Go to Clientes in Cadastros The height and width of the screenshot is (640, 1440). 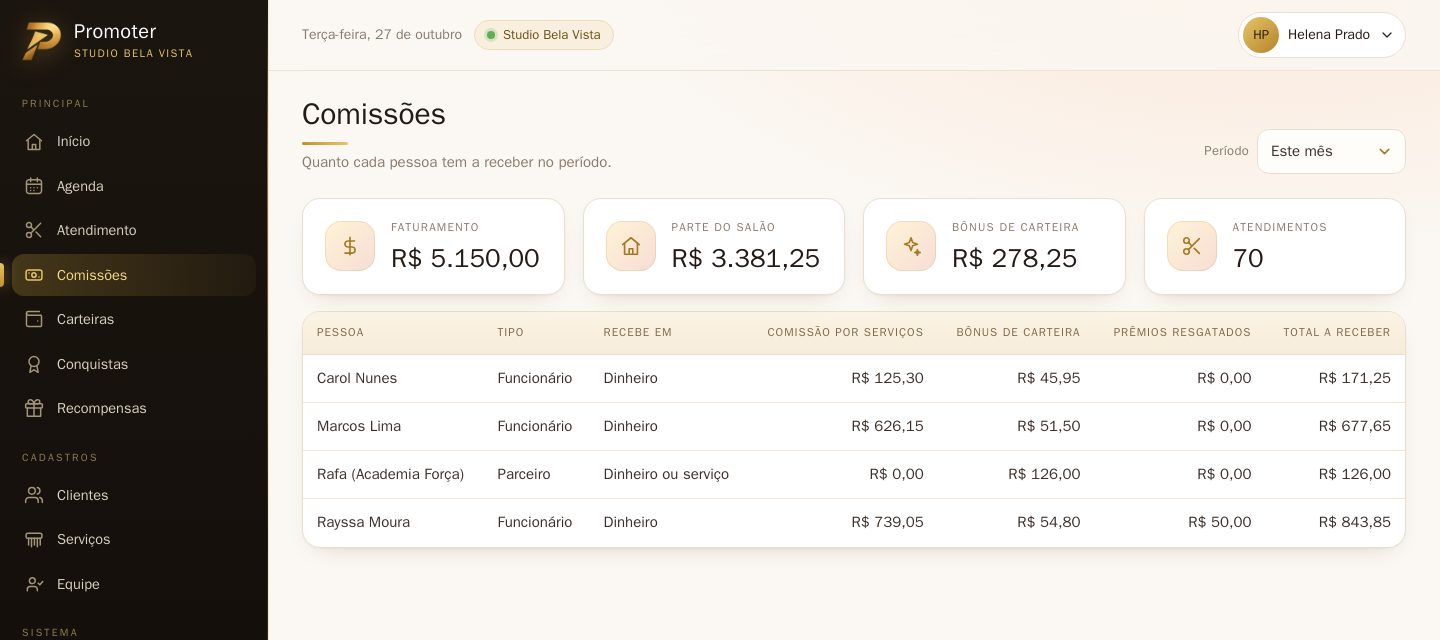pos(134,495)
